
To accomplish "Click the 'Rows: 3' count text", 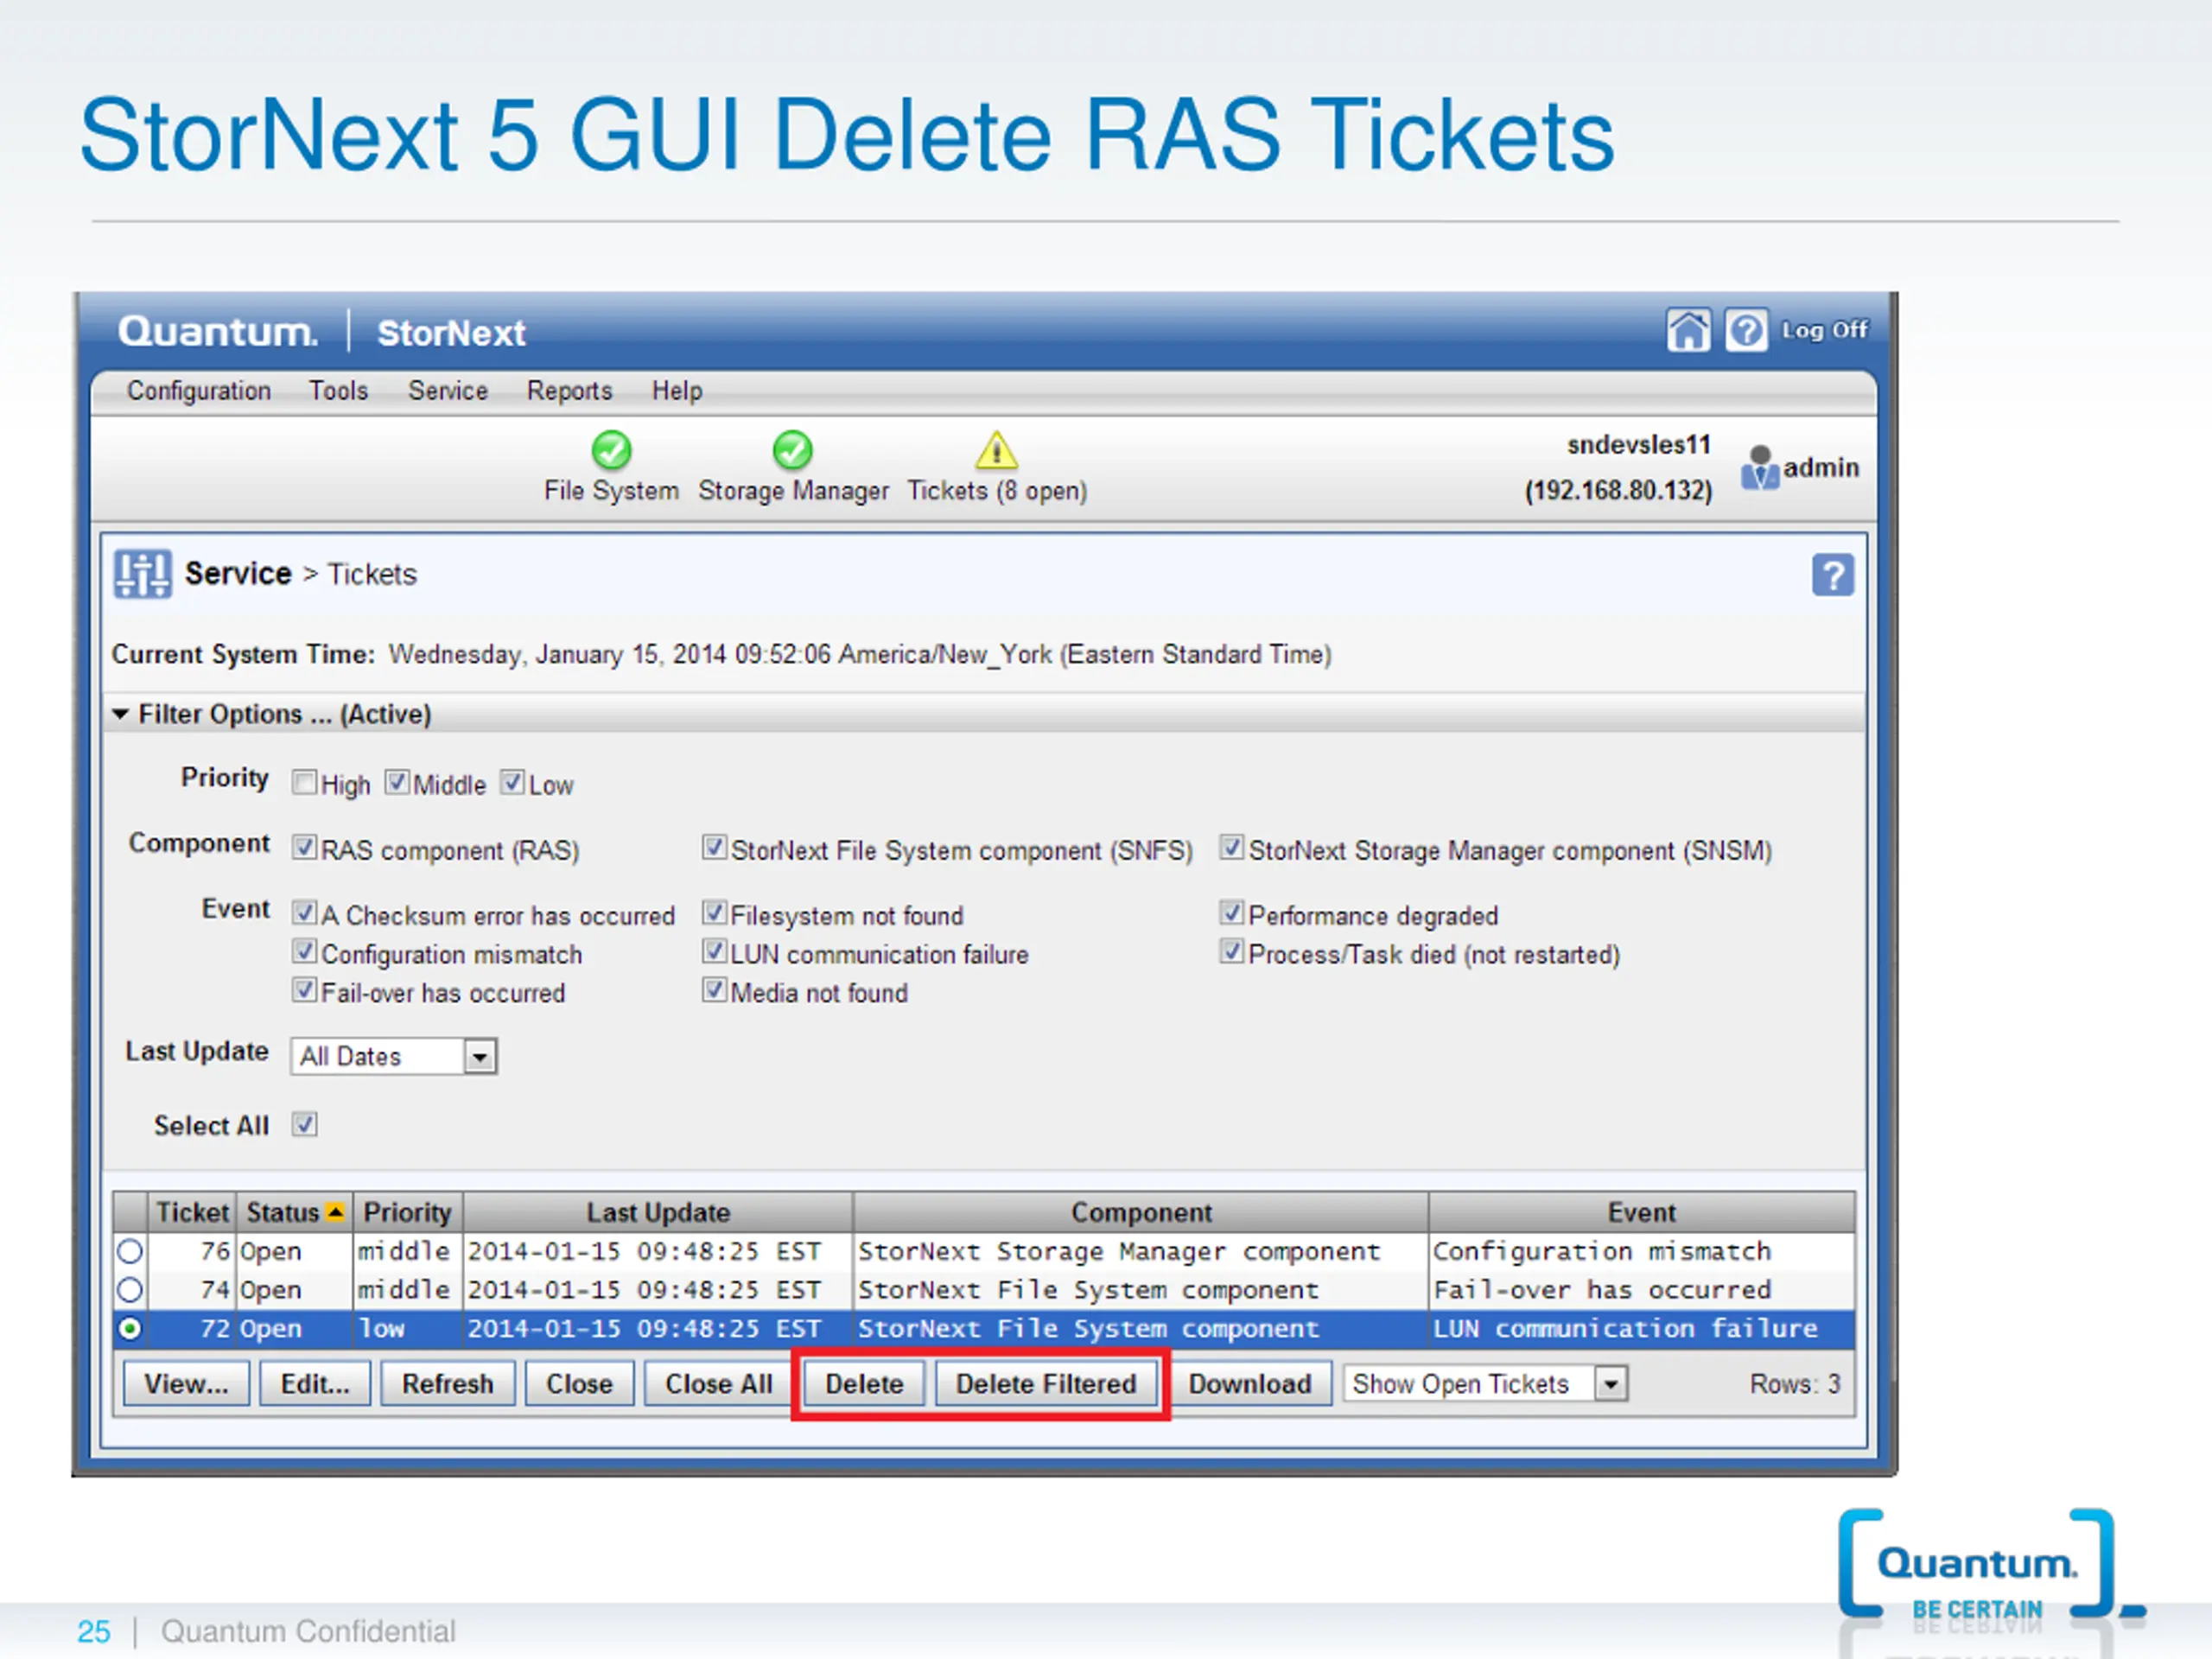I will [x=1794, y=1384].
